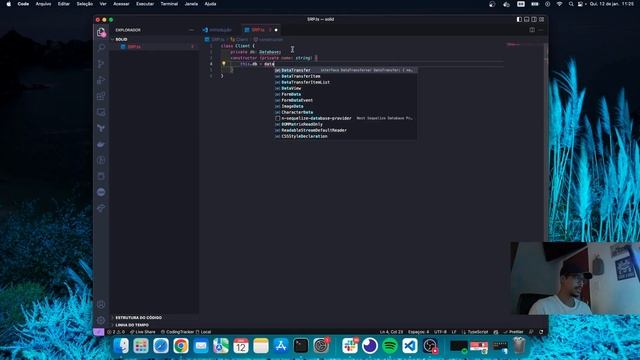Toggle bottom panel layout button
Image resolution: width=640 pixels, height=360 pixels.
(x=527, y=19)
